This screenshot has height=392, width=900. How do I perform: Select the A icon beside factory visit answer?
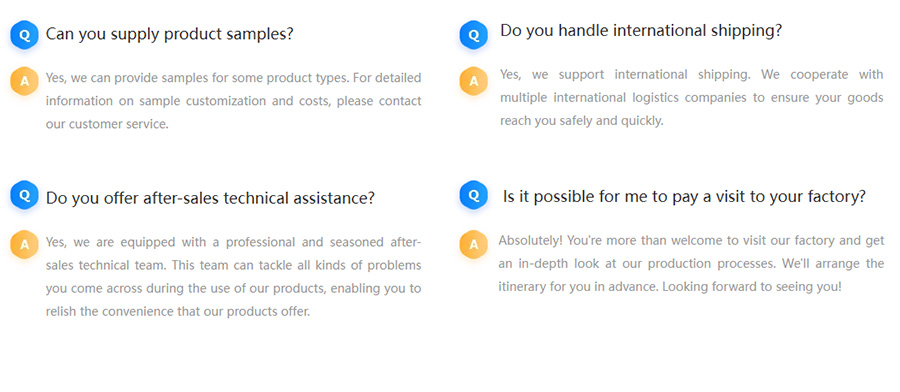coord(474,244)
